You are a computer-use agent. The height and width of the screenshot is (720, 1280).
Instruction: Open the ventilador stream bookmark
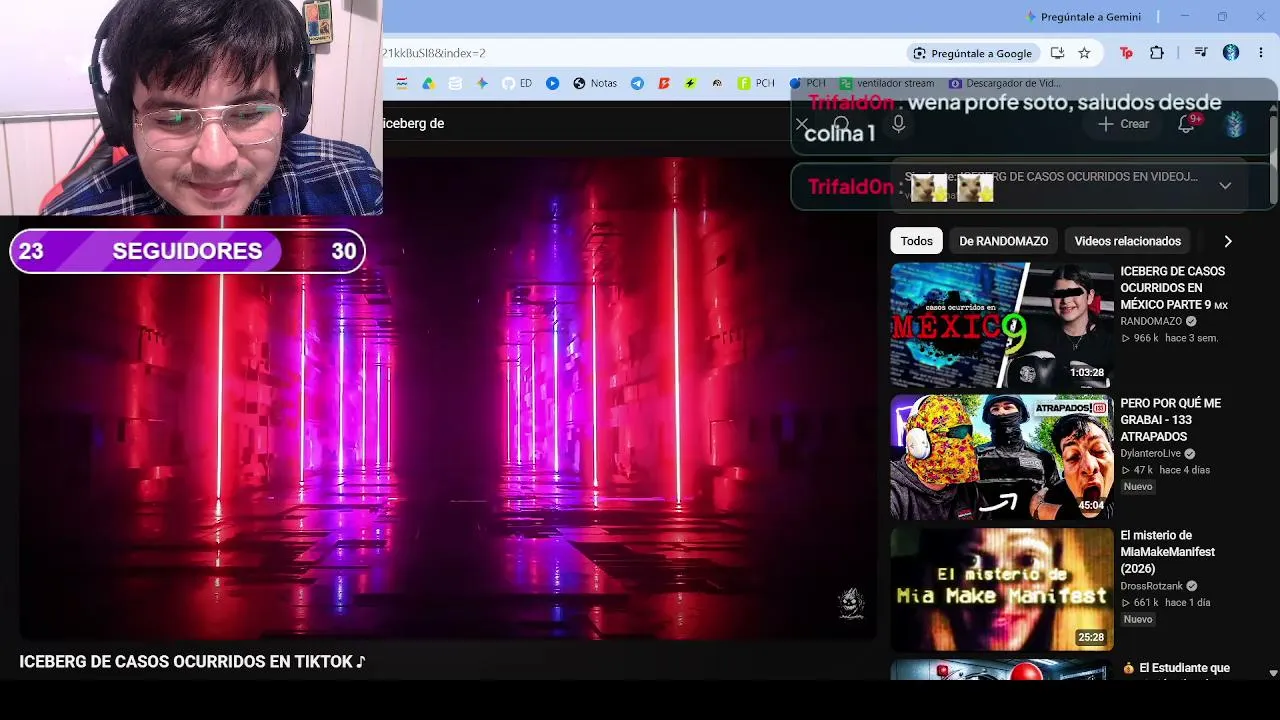click(x=887, y=84)
